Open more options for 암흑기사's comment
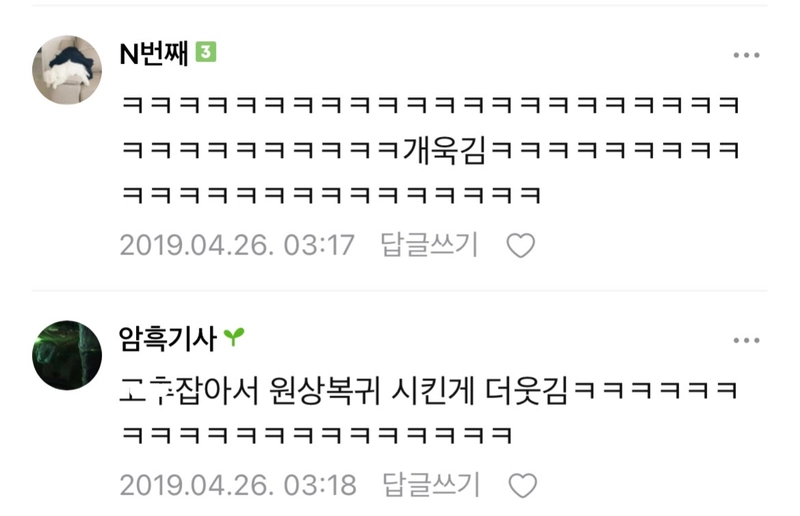The width and height of the screenshot is (800, 516). pos(746,340)
